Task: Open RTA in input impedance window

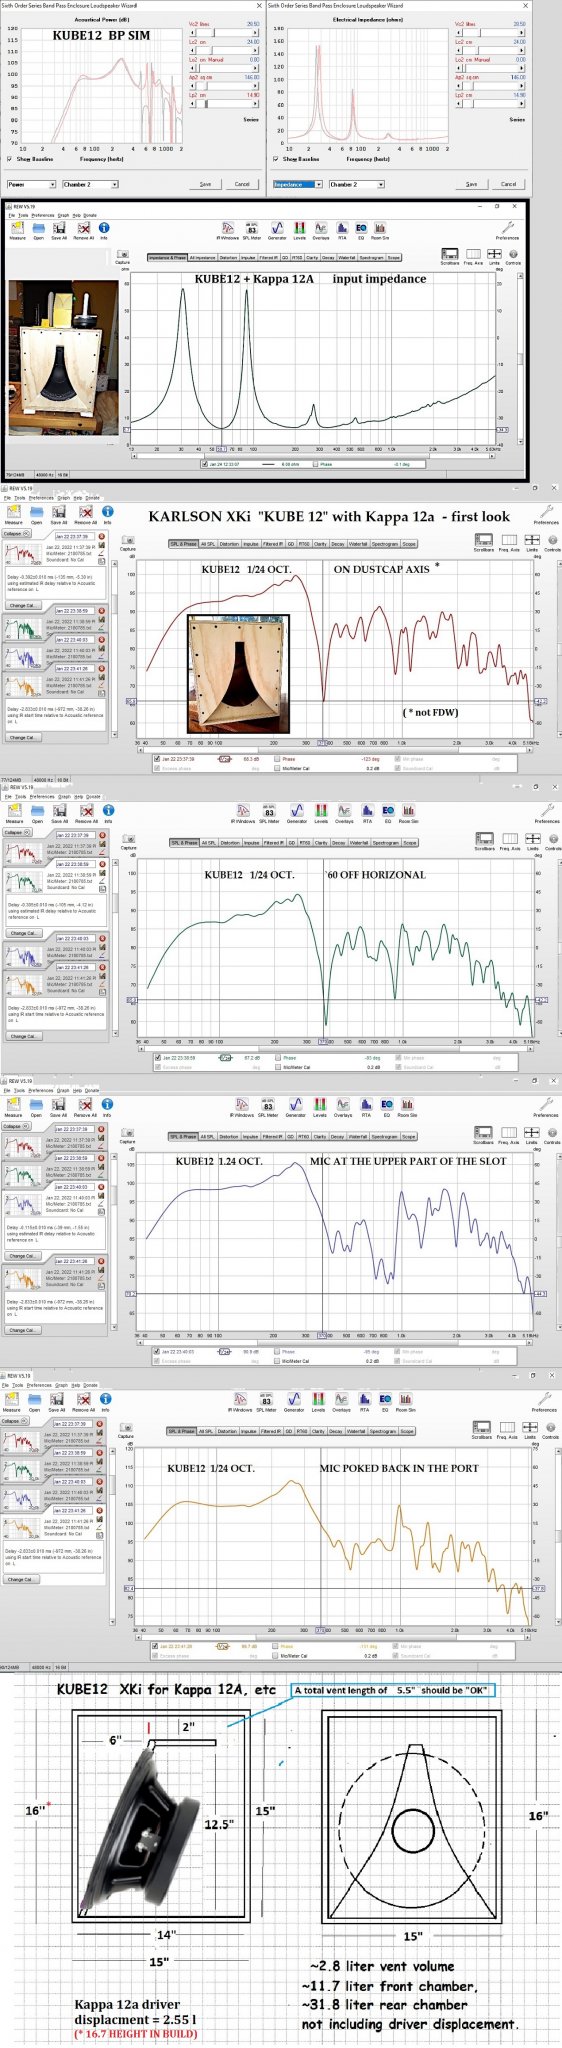Action: [342, 230]
